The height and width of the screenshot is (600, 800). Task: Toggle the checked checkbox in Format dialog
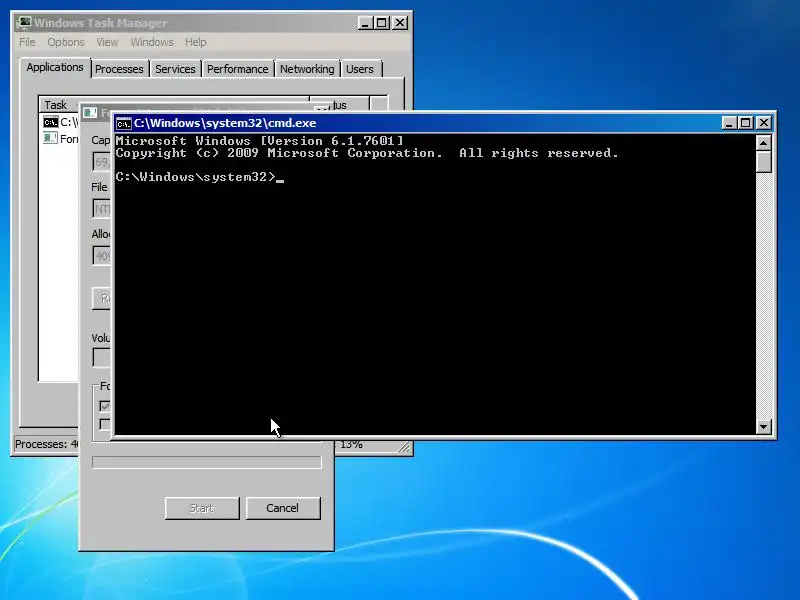(105, 406)
